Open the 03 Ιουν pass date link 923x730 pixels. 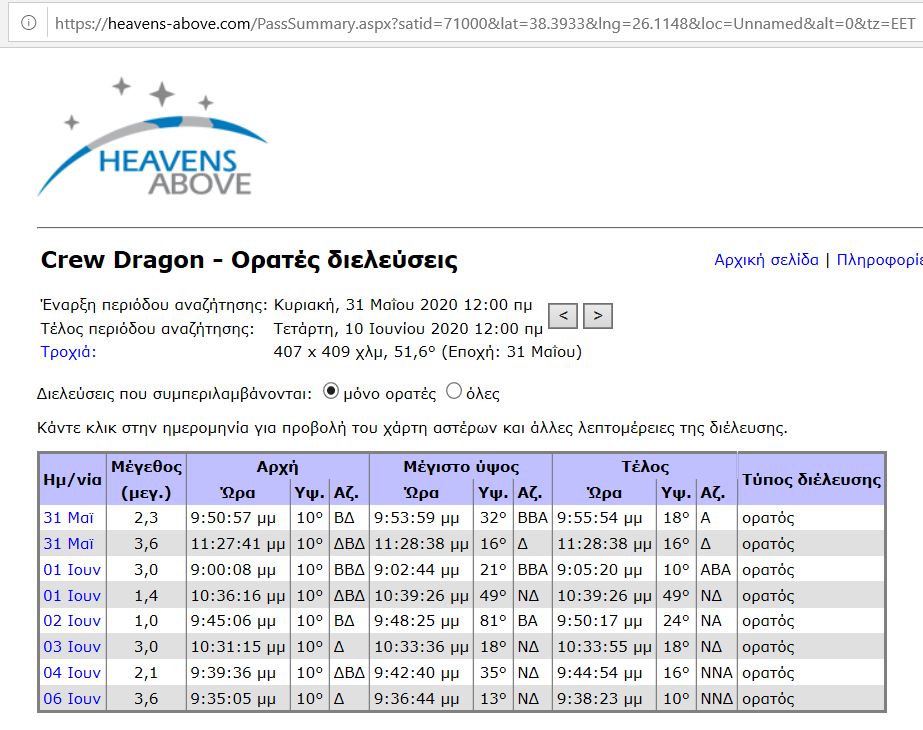click(71, 647)
